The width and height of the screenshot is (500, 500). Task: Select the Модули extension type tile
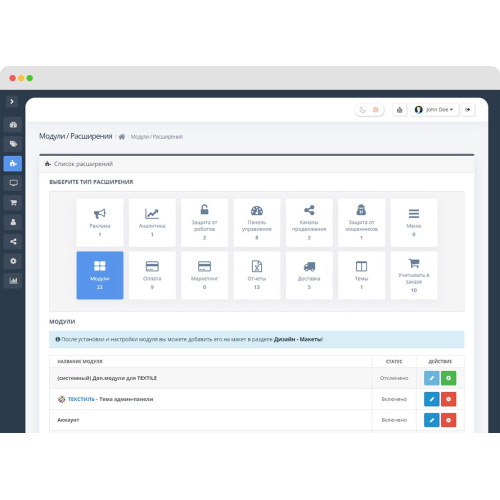click(x=100, y=275)
